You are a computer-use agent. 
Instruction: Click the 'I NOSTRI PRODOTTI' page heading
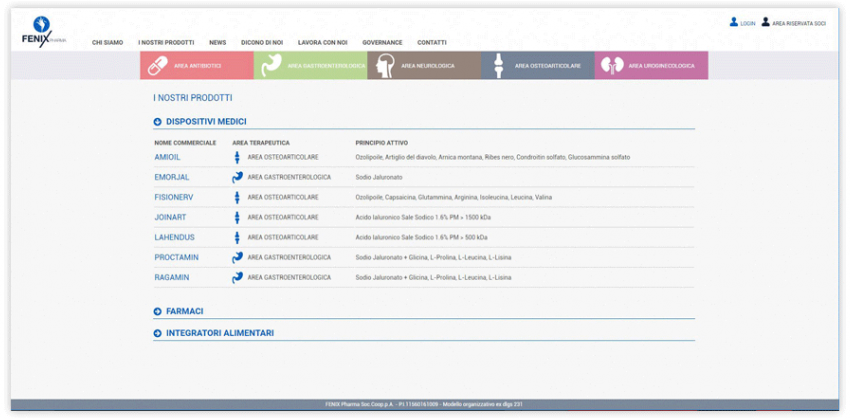coord(193,98)
